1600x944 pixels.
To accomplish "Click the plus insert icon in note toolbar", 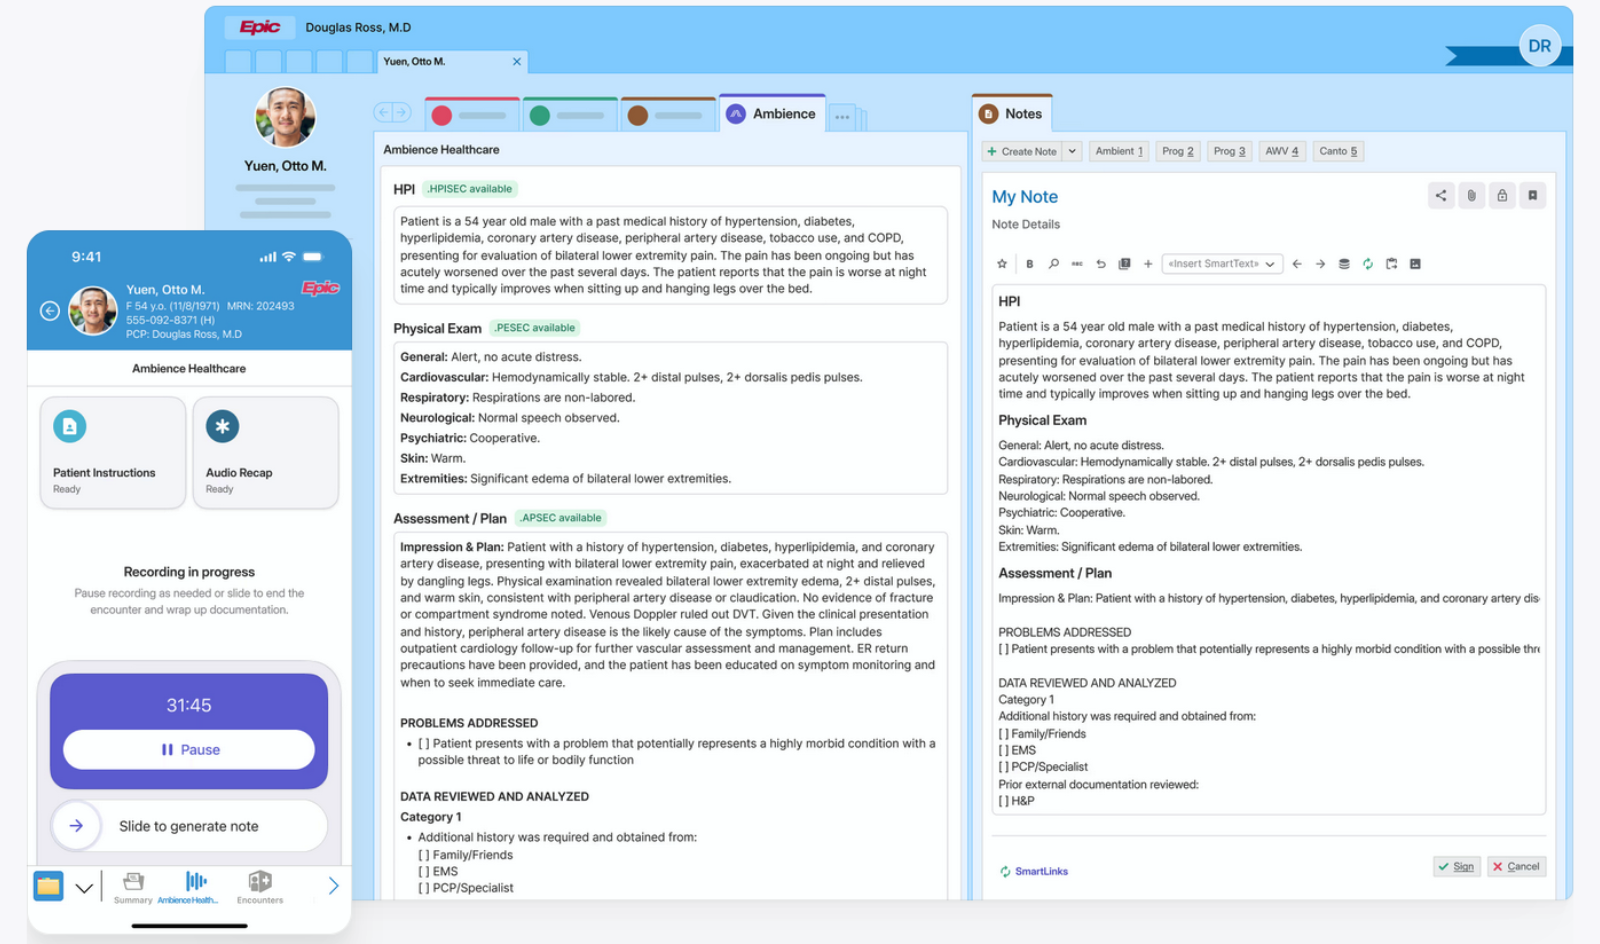I will (1148, 264).
